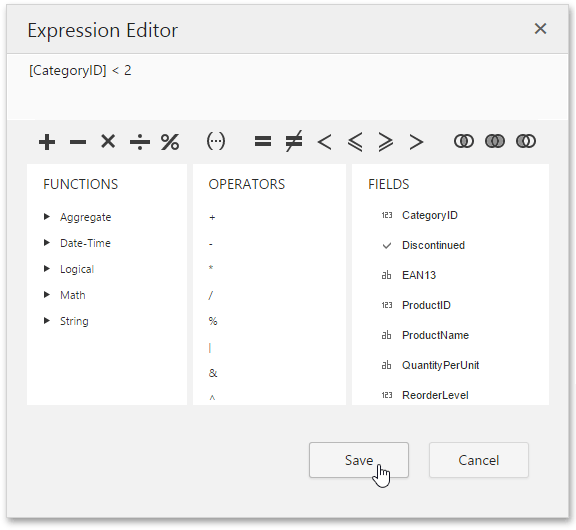The image size is (576, 530).
Task: Cancel the Expression Editor dialog
Action: (479, 460)
